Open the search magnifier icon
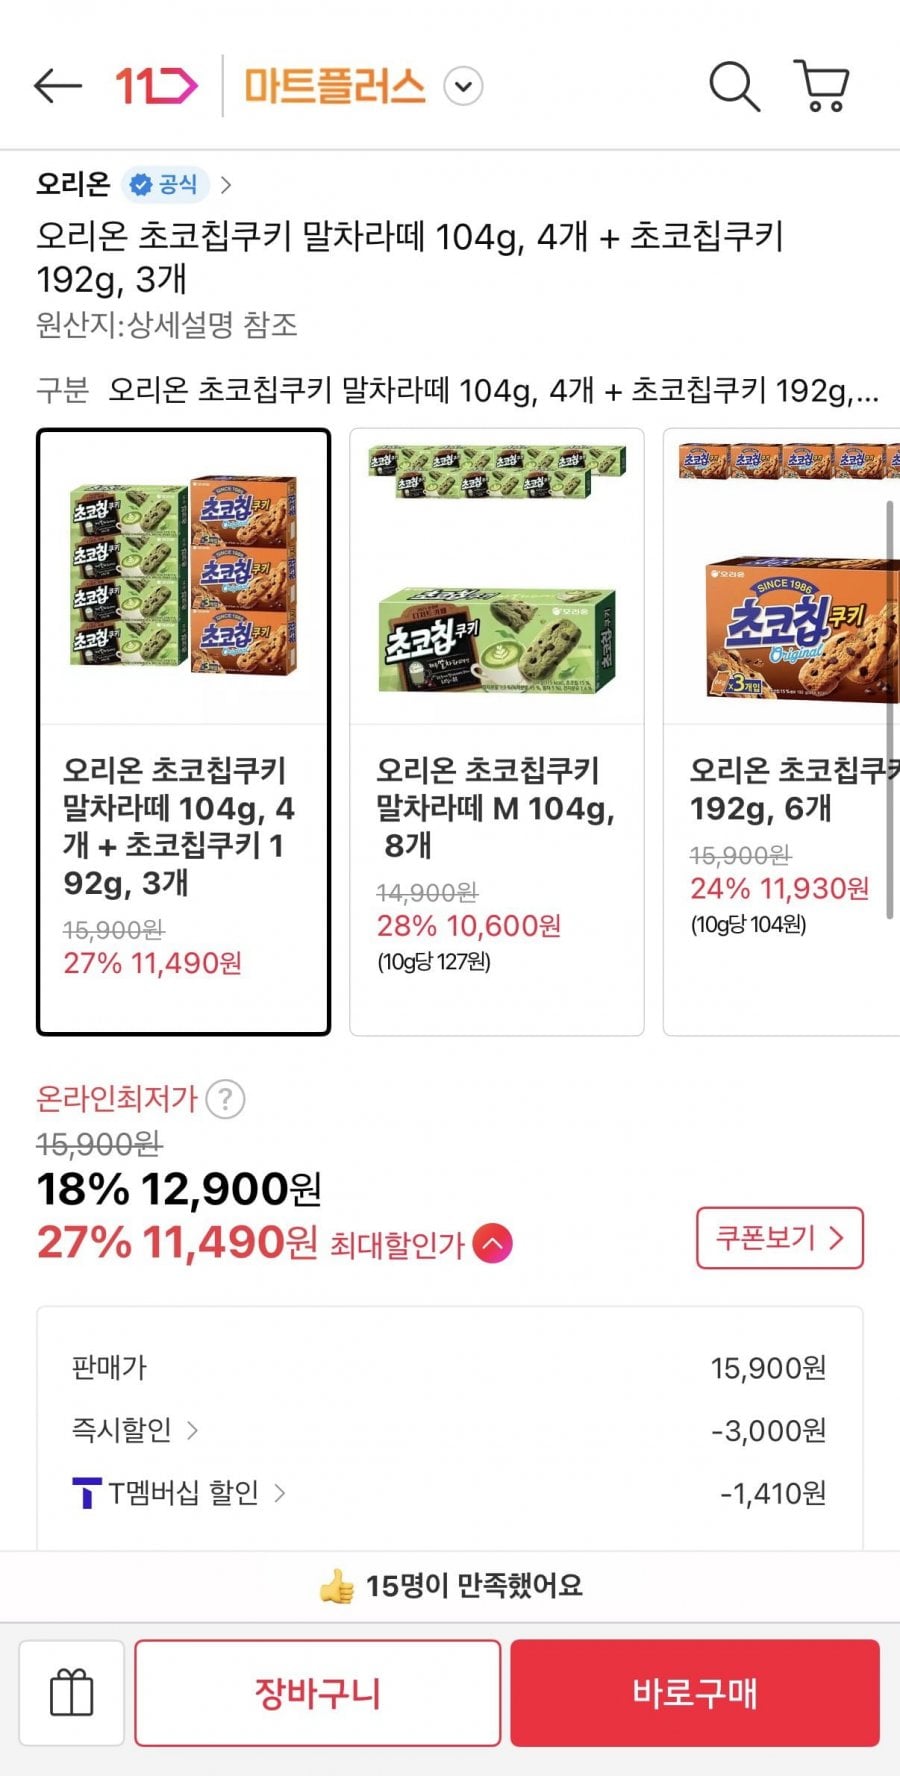 tap(734, 86)
